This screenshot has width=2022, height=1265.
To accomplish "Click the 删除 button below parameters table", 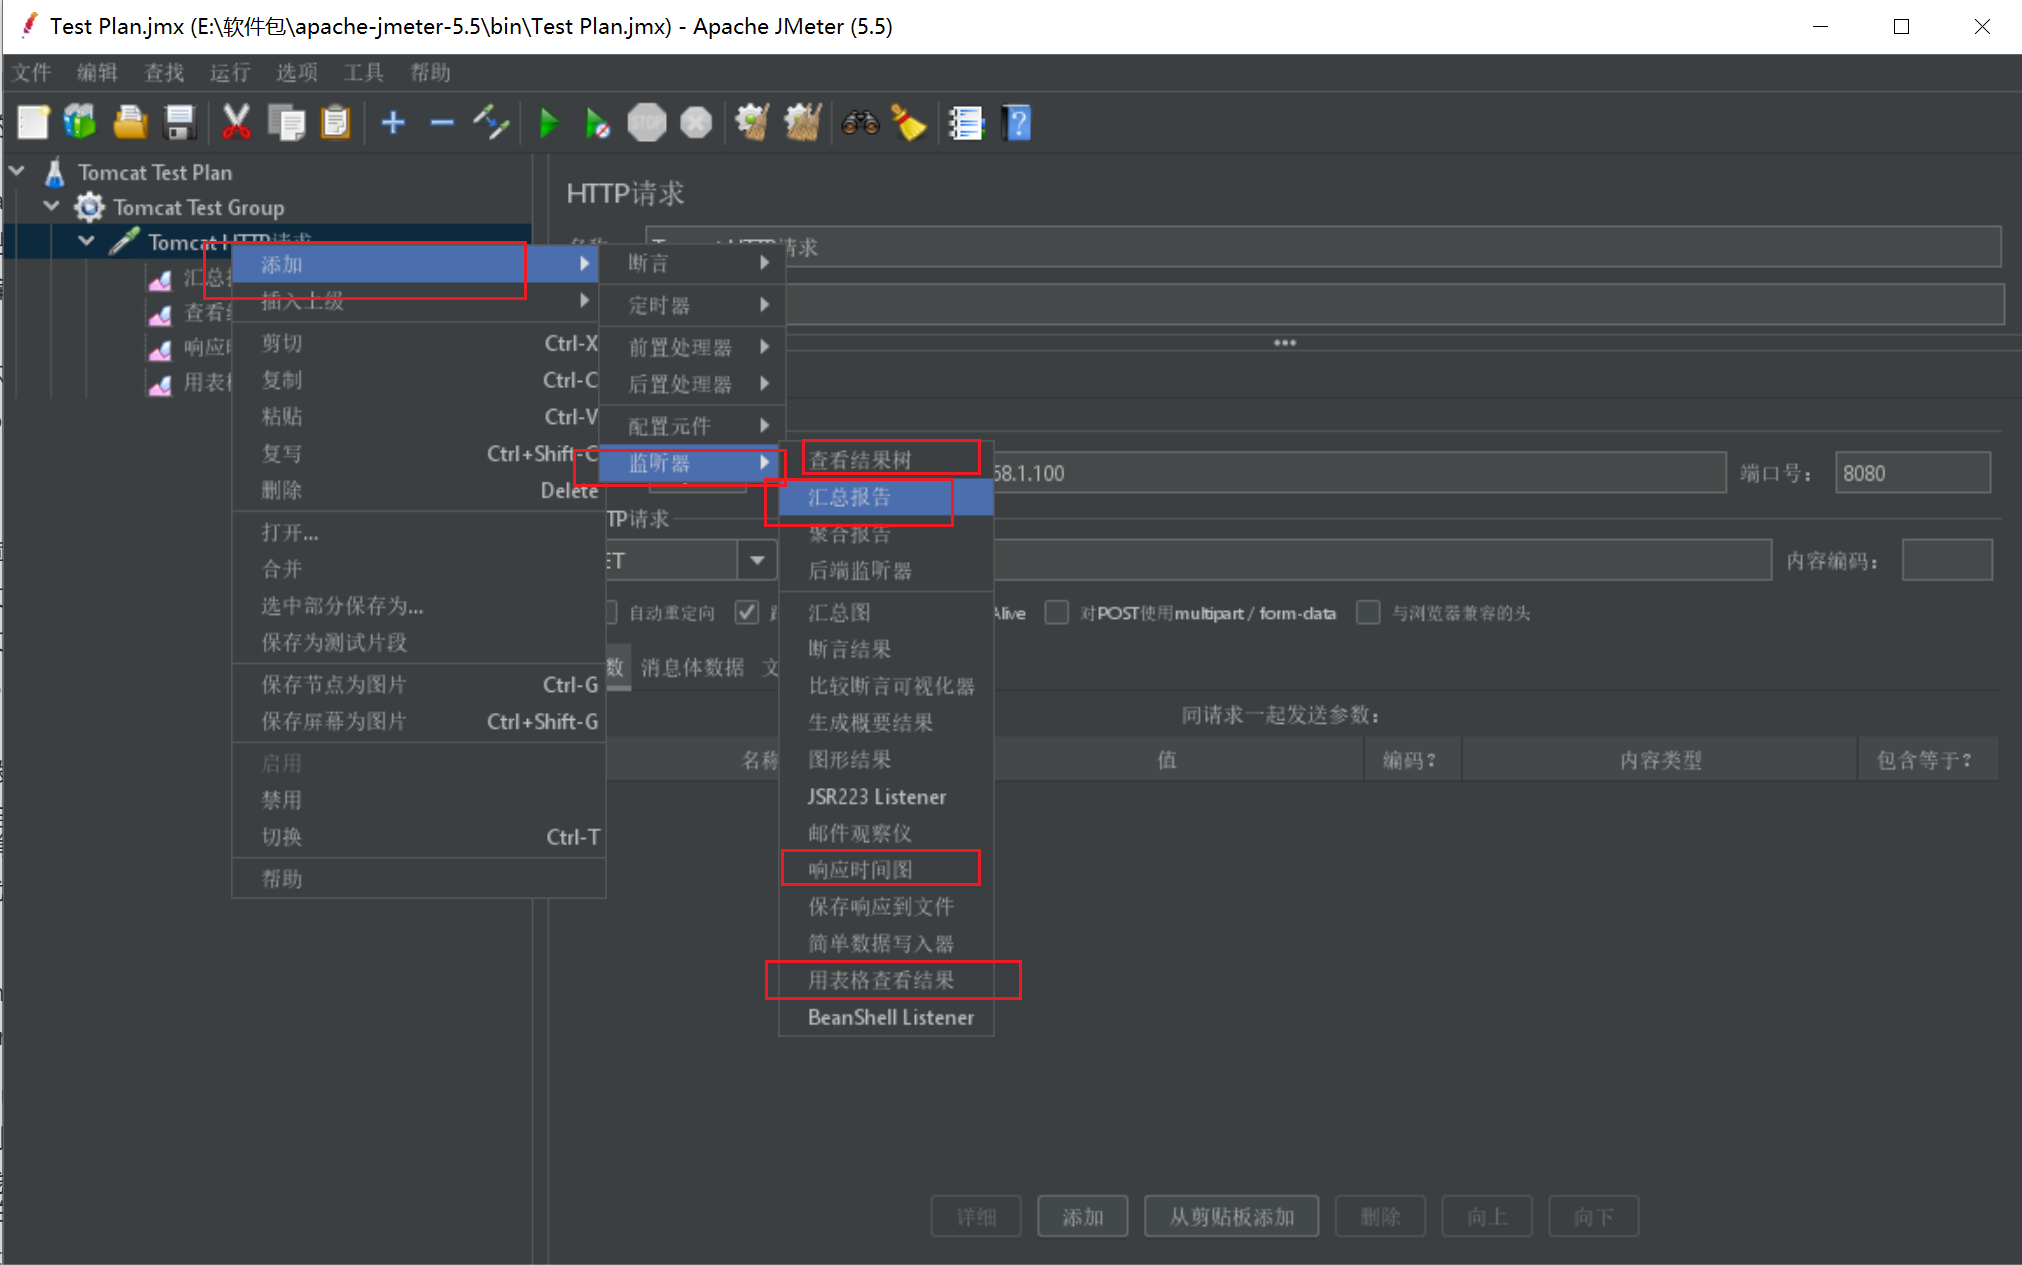I will coord(1380,1217).
